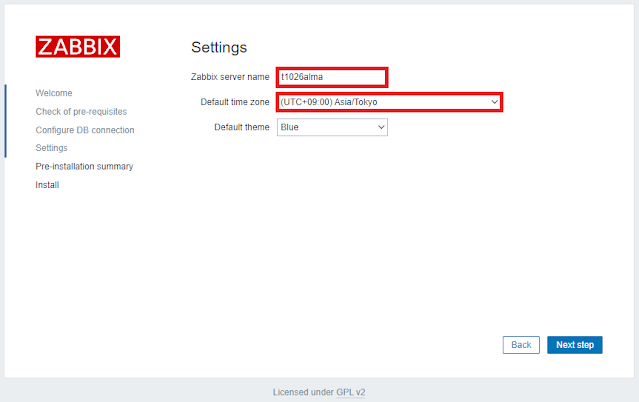Click the 'Default time zone' label
This screenshot has width=639, height=402.
pyautogui.click(x=235, y=102)
